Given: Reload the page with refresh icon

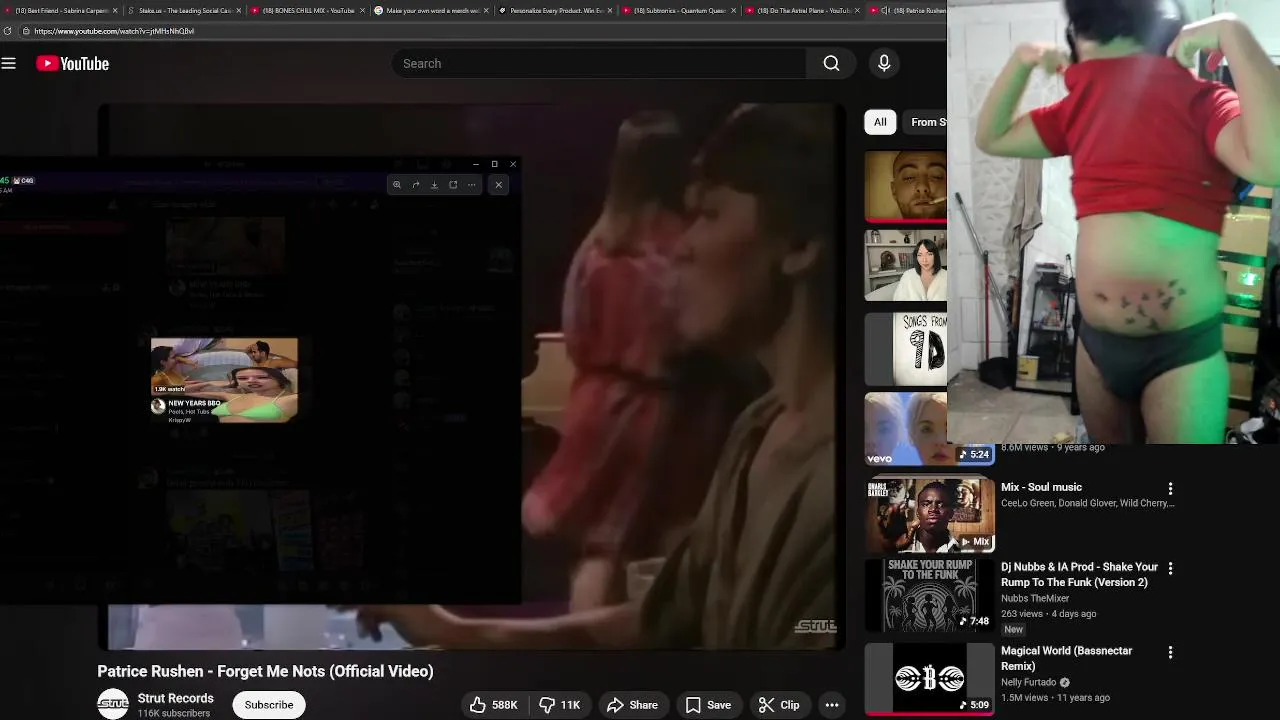Looking at the screenshot, I should click(x=7, y=31).
